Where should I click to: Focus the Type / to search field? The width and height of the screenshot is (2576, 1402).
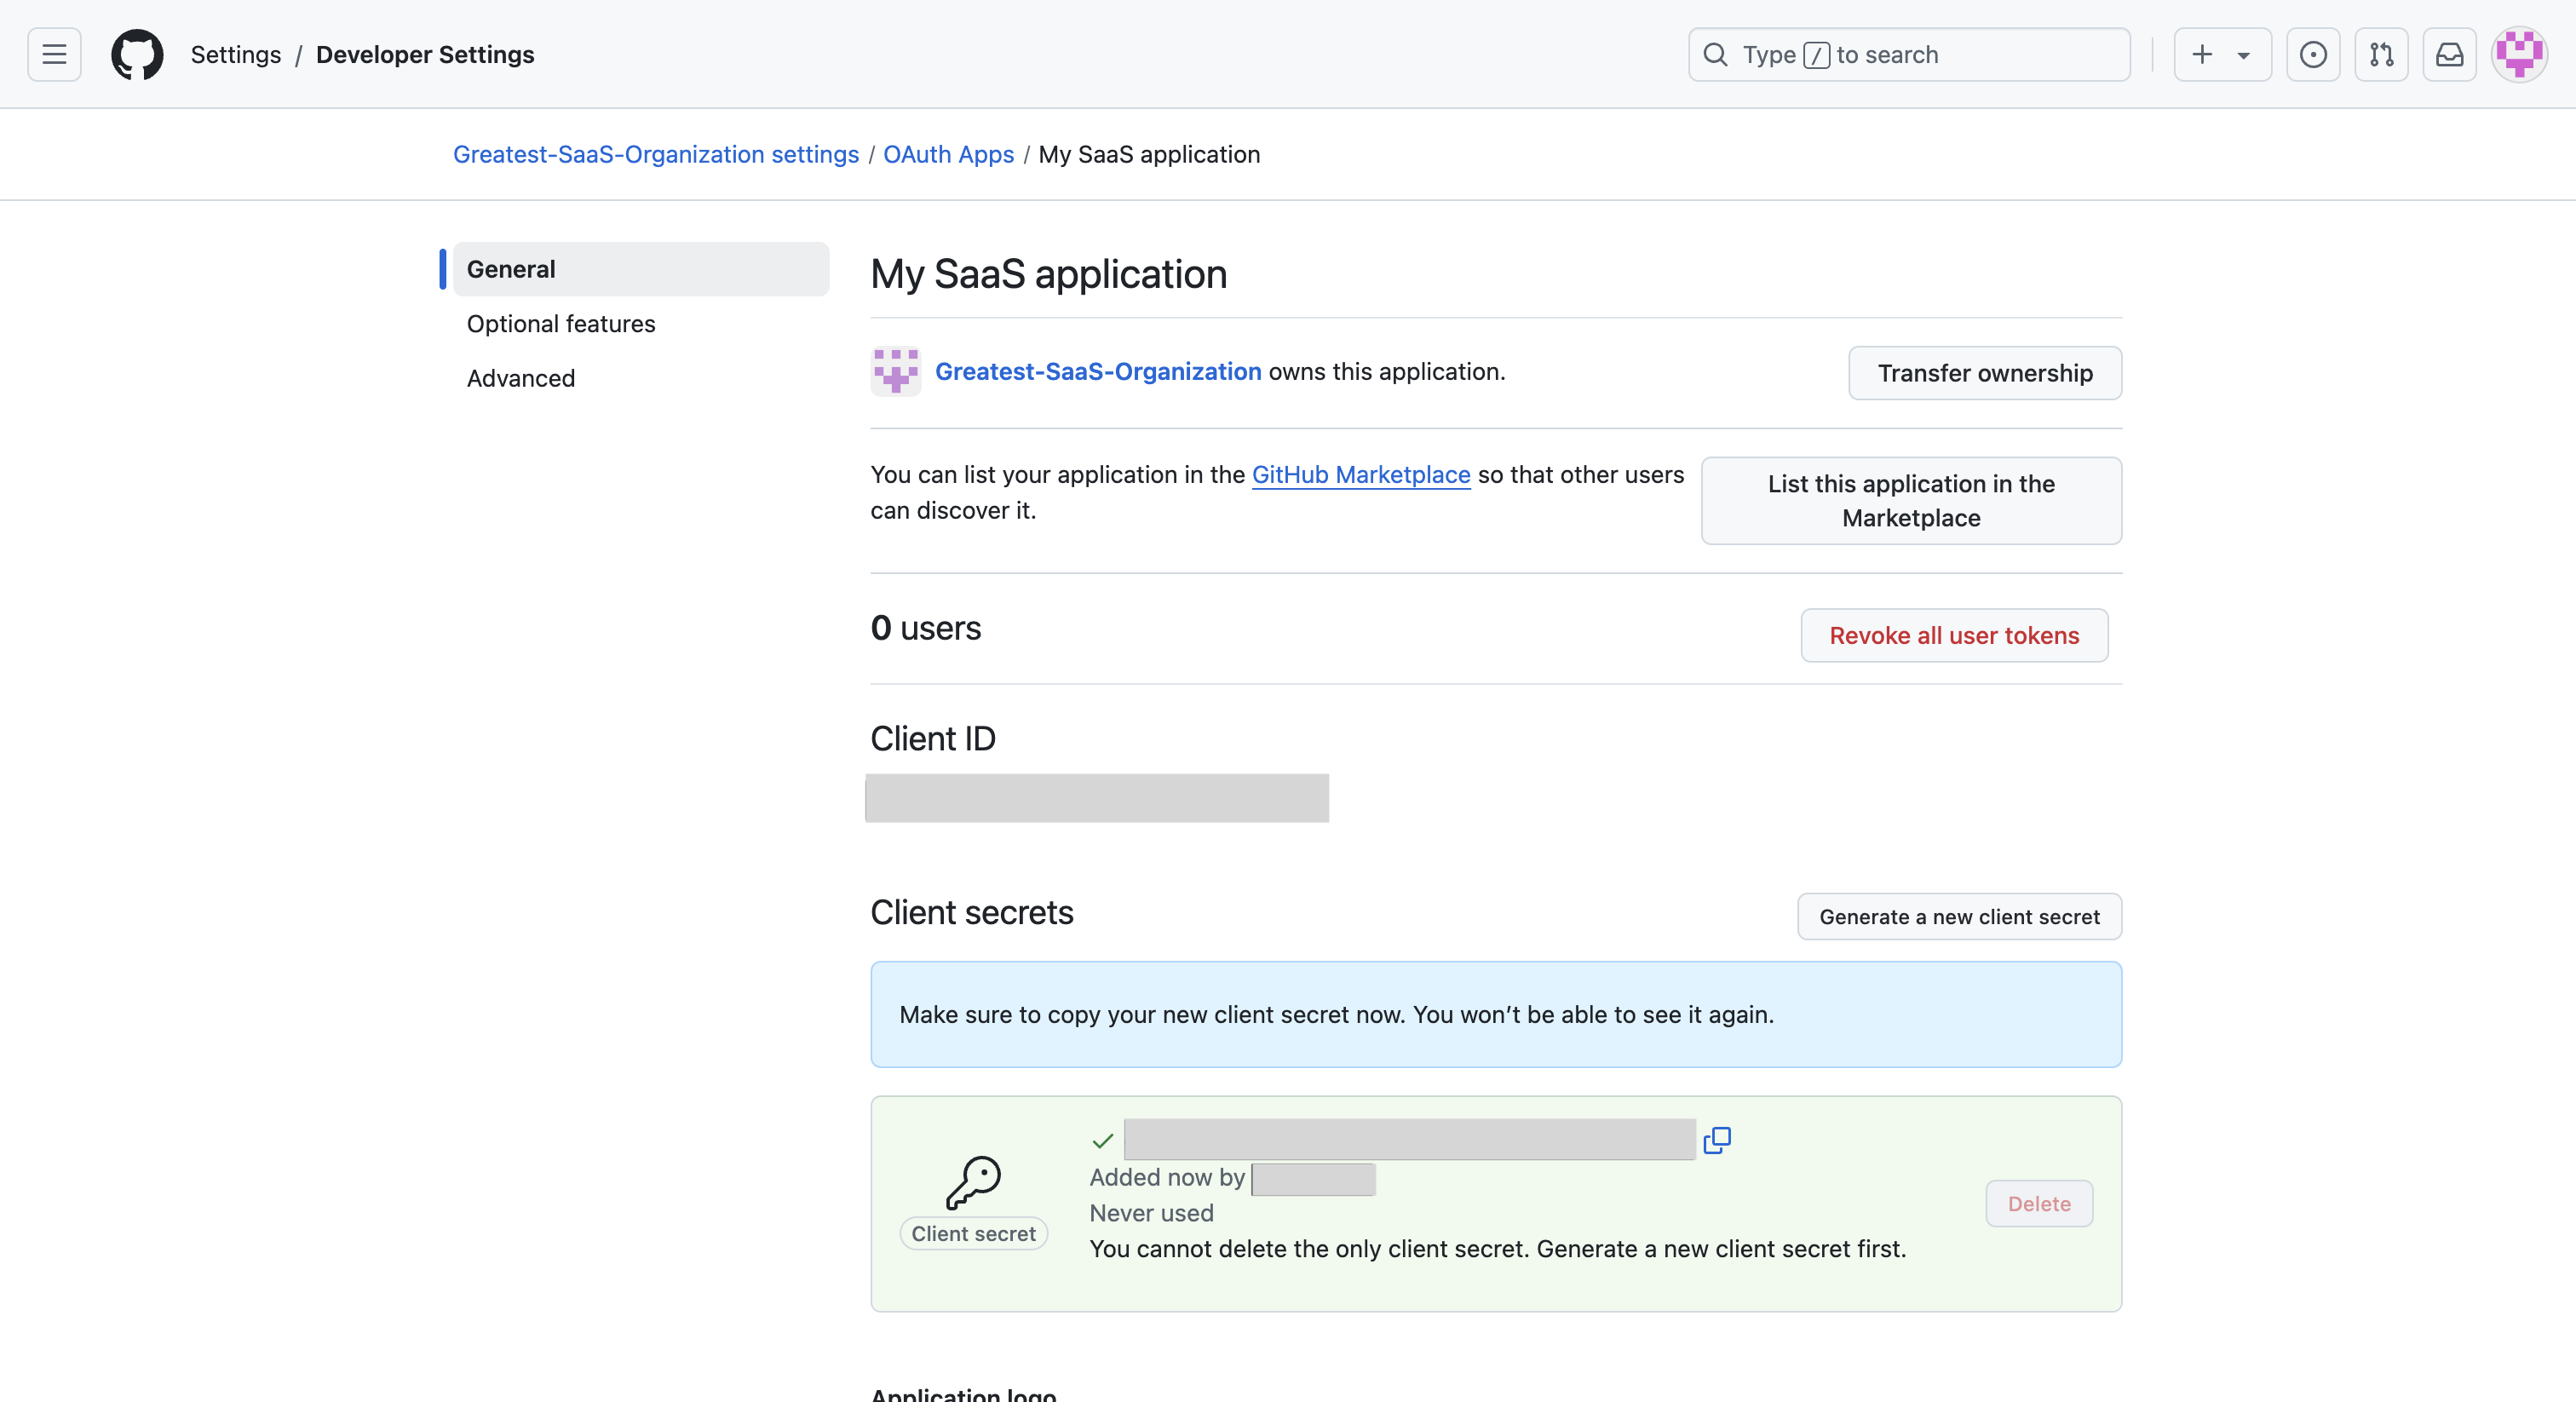pyautogui.click(x=1908, y=54)
